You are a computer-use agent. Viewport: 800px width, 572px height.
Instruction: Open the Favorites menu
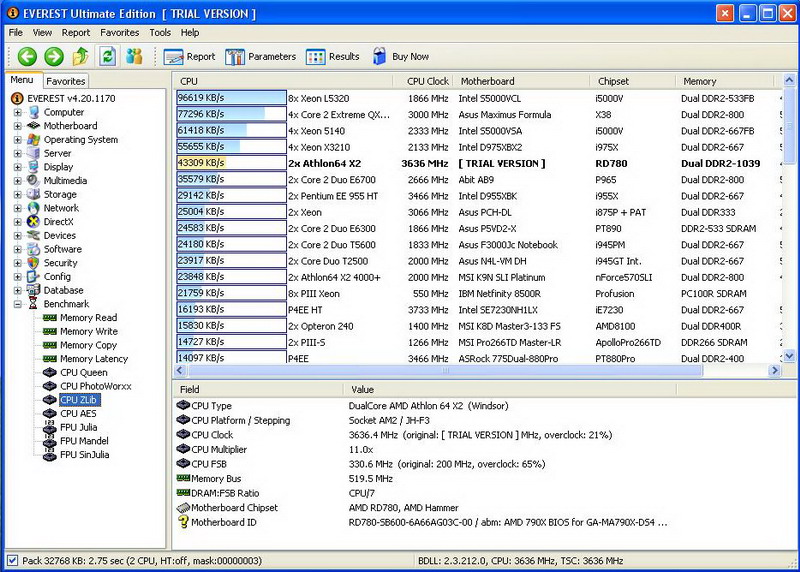point(120,33)
